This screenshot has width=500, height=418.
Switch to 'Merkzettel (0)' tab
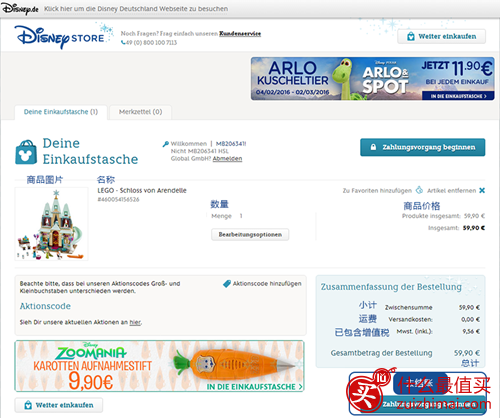tap(140, 112)
